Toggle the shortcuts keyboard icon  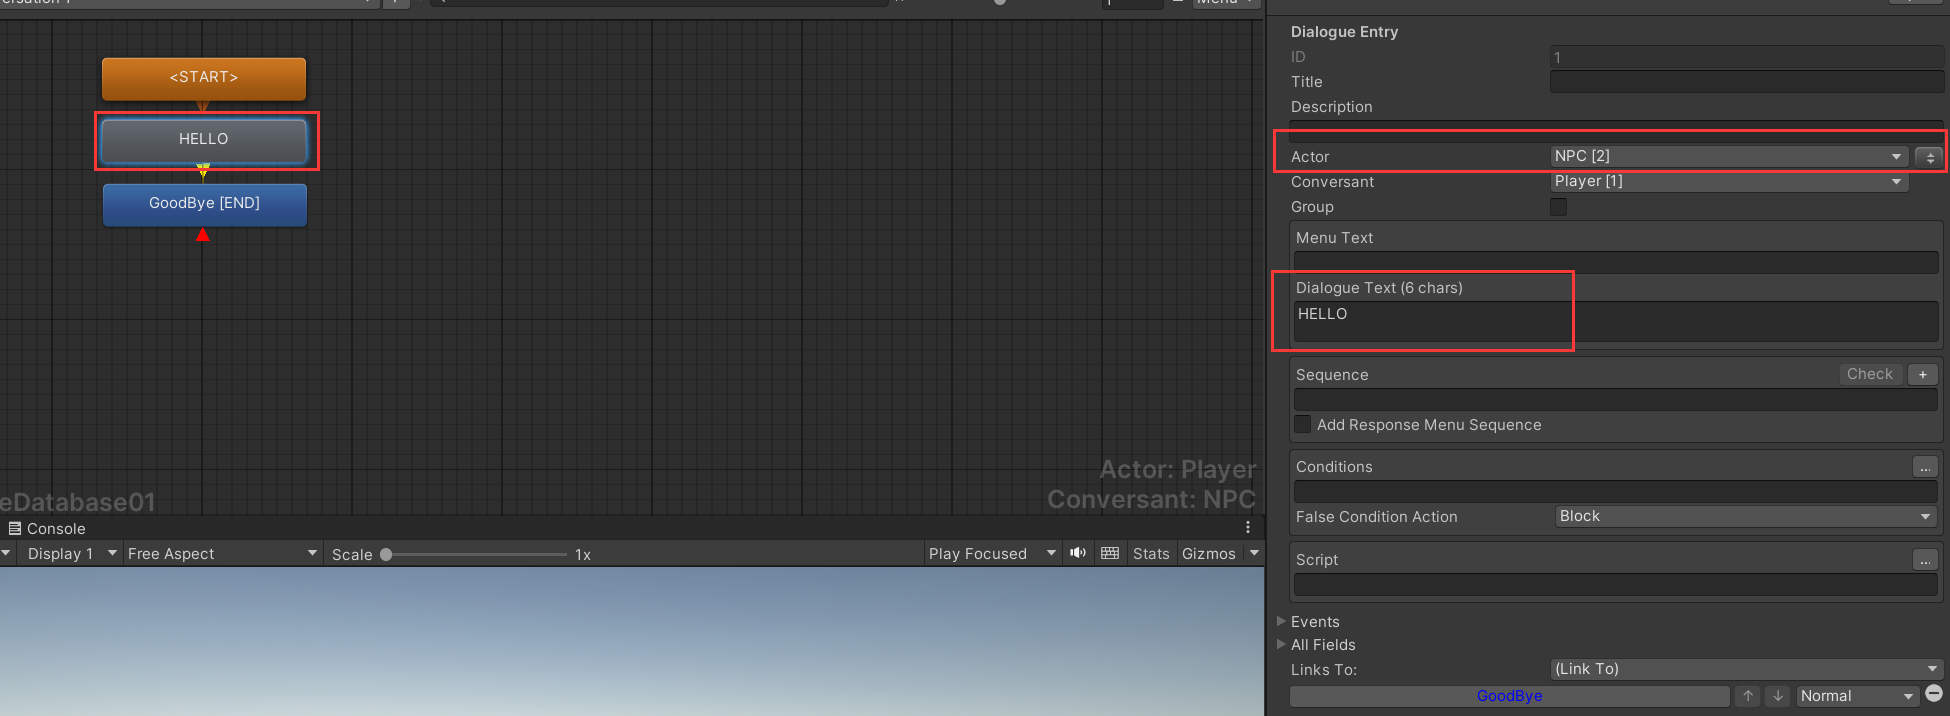click(x=1110, y=553)
